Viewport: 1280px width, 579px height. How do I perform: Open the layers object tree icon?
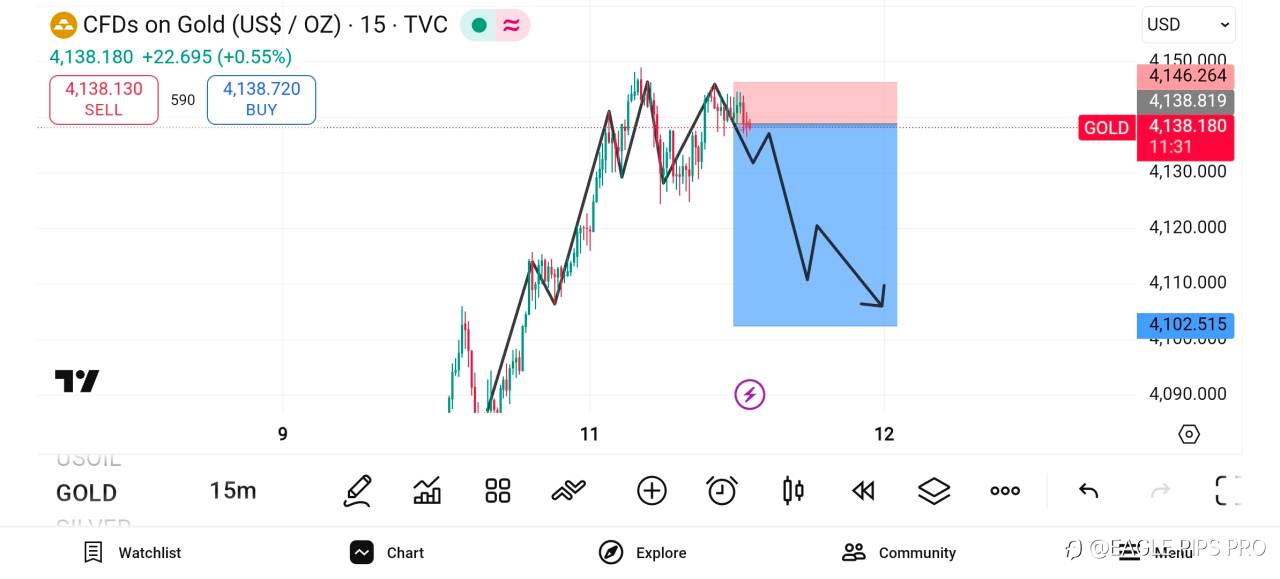pyautogui.click(x=933, y=490)
